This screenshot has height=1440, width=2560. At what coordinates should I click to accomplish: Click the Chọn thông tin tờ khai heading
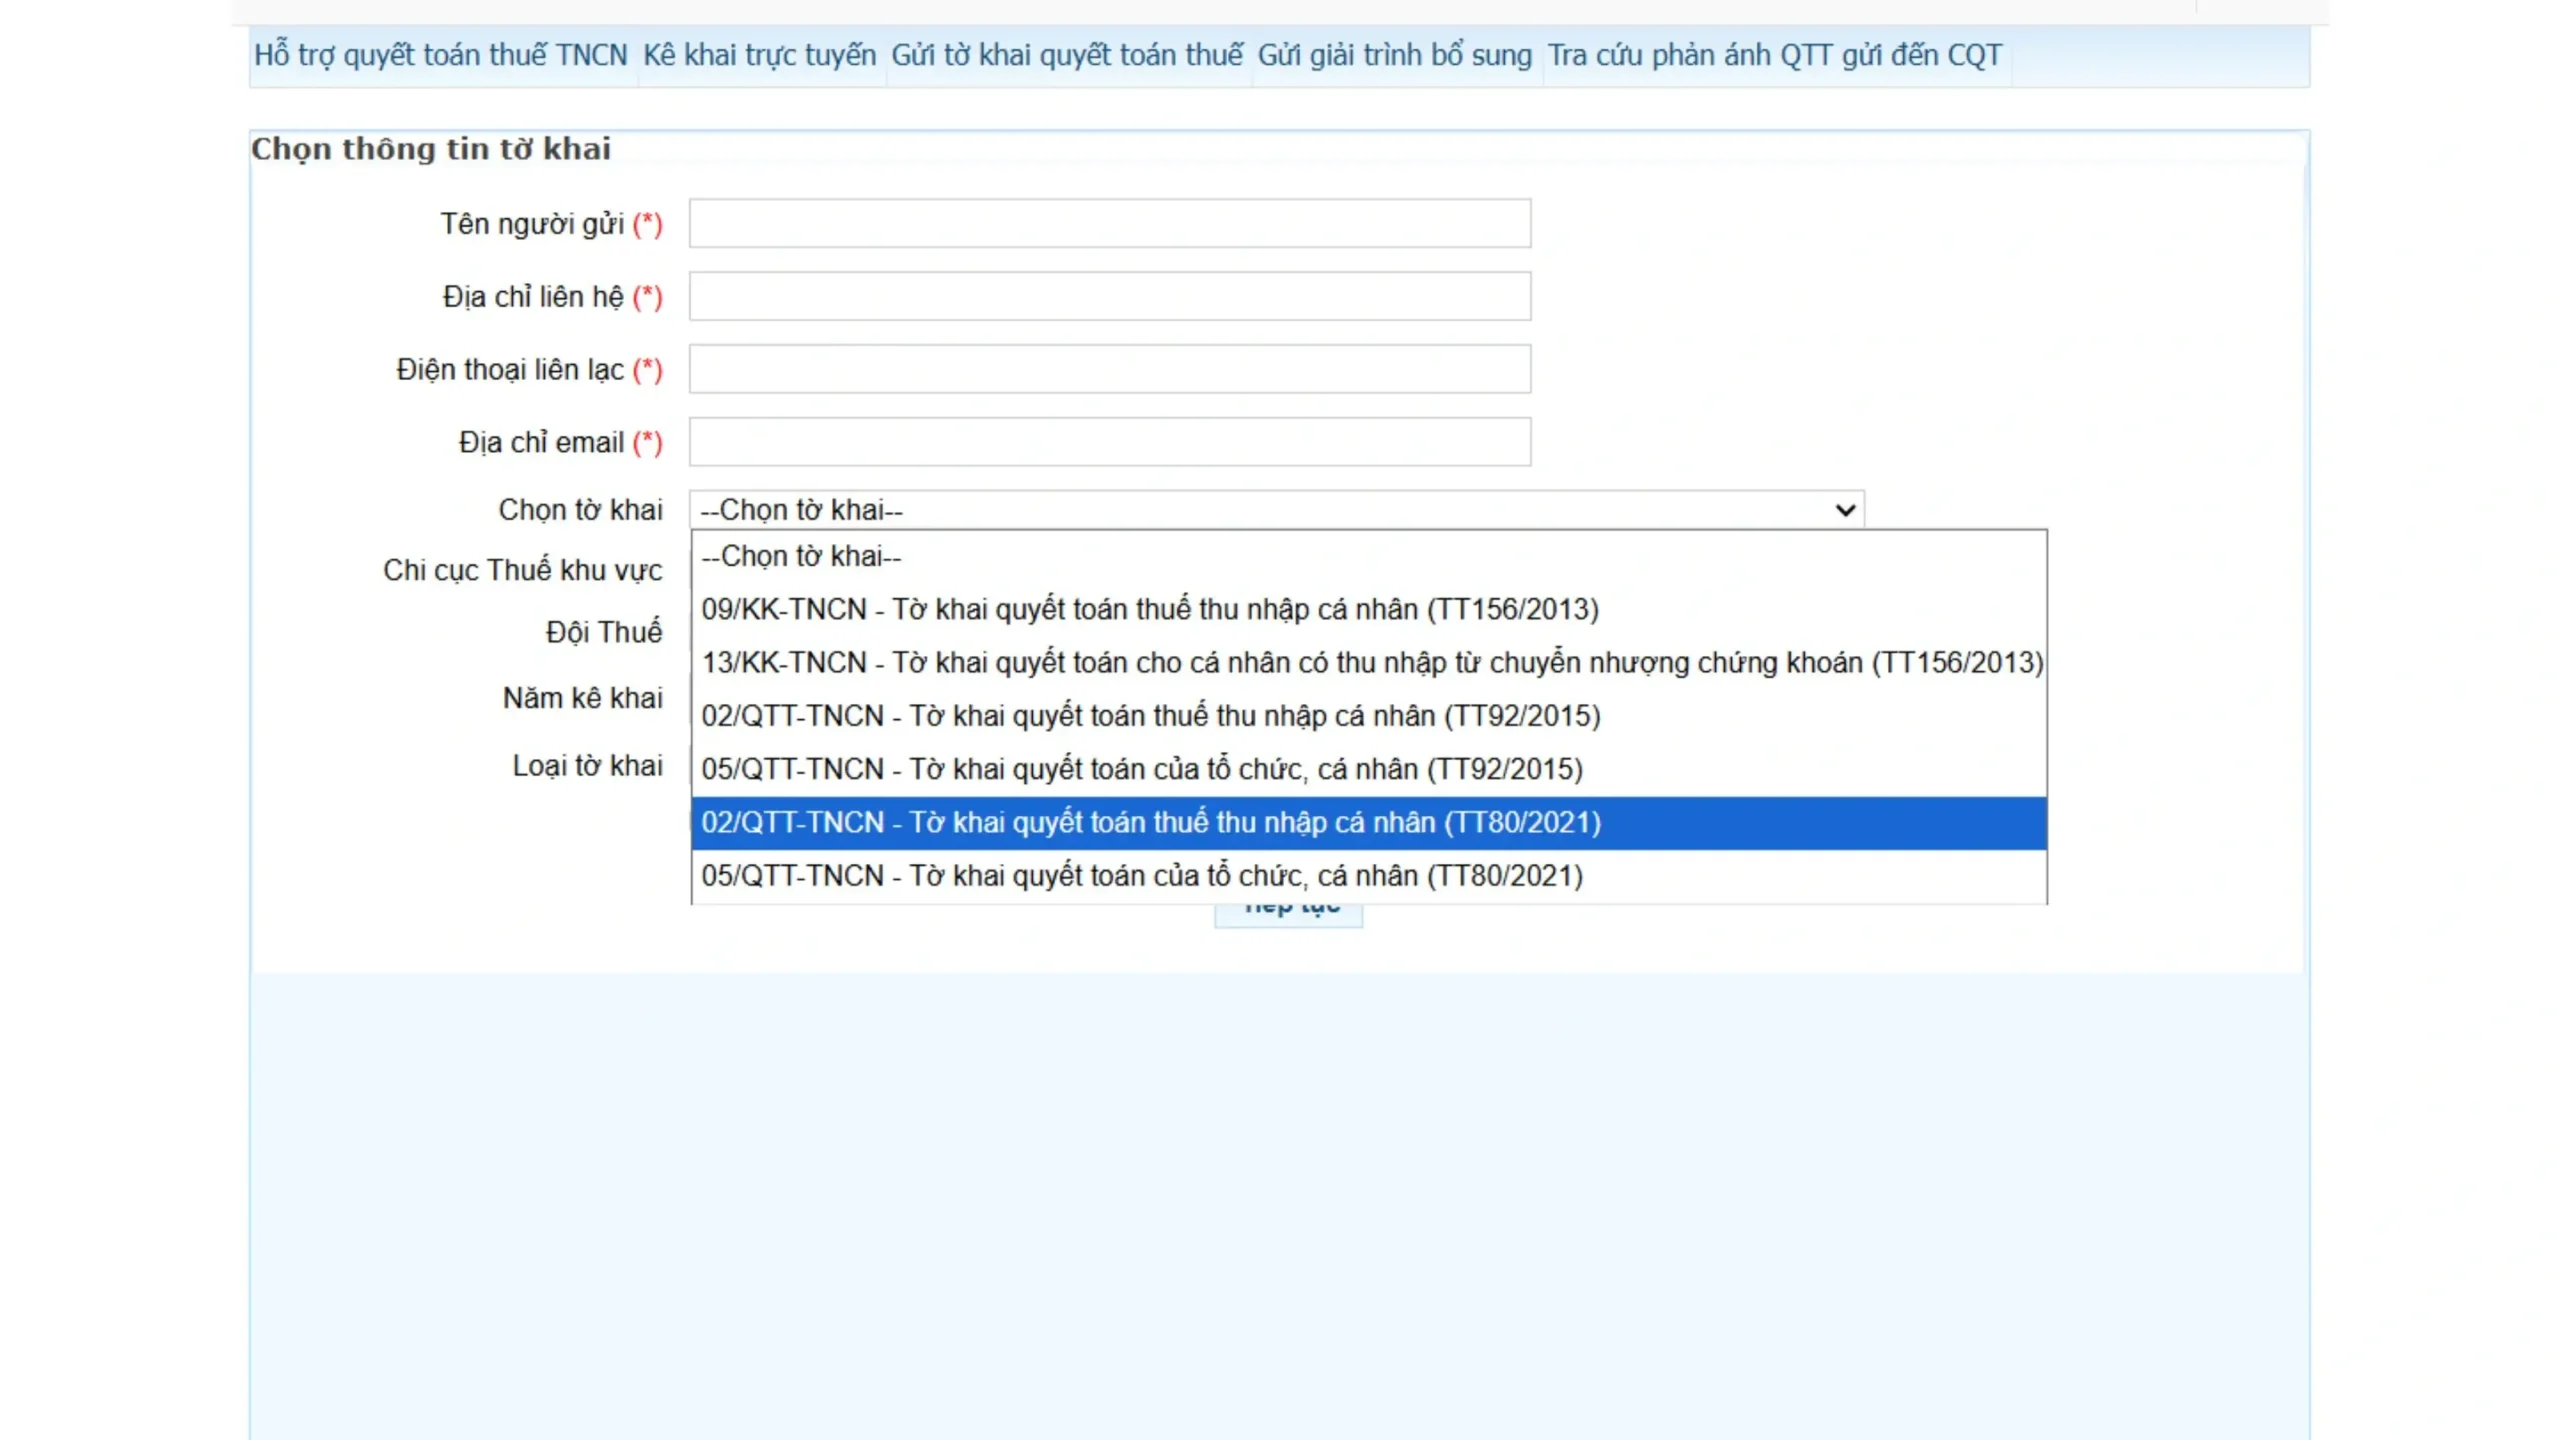(x=431, y=149)
